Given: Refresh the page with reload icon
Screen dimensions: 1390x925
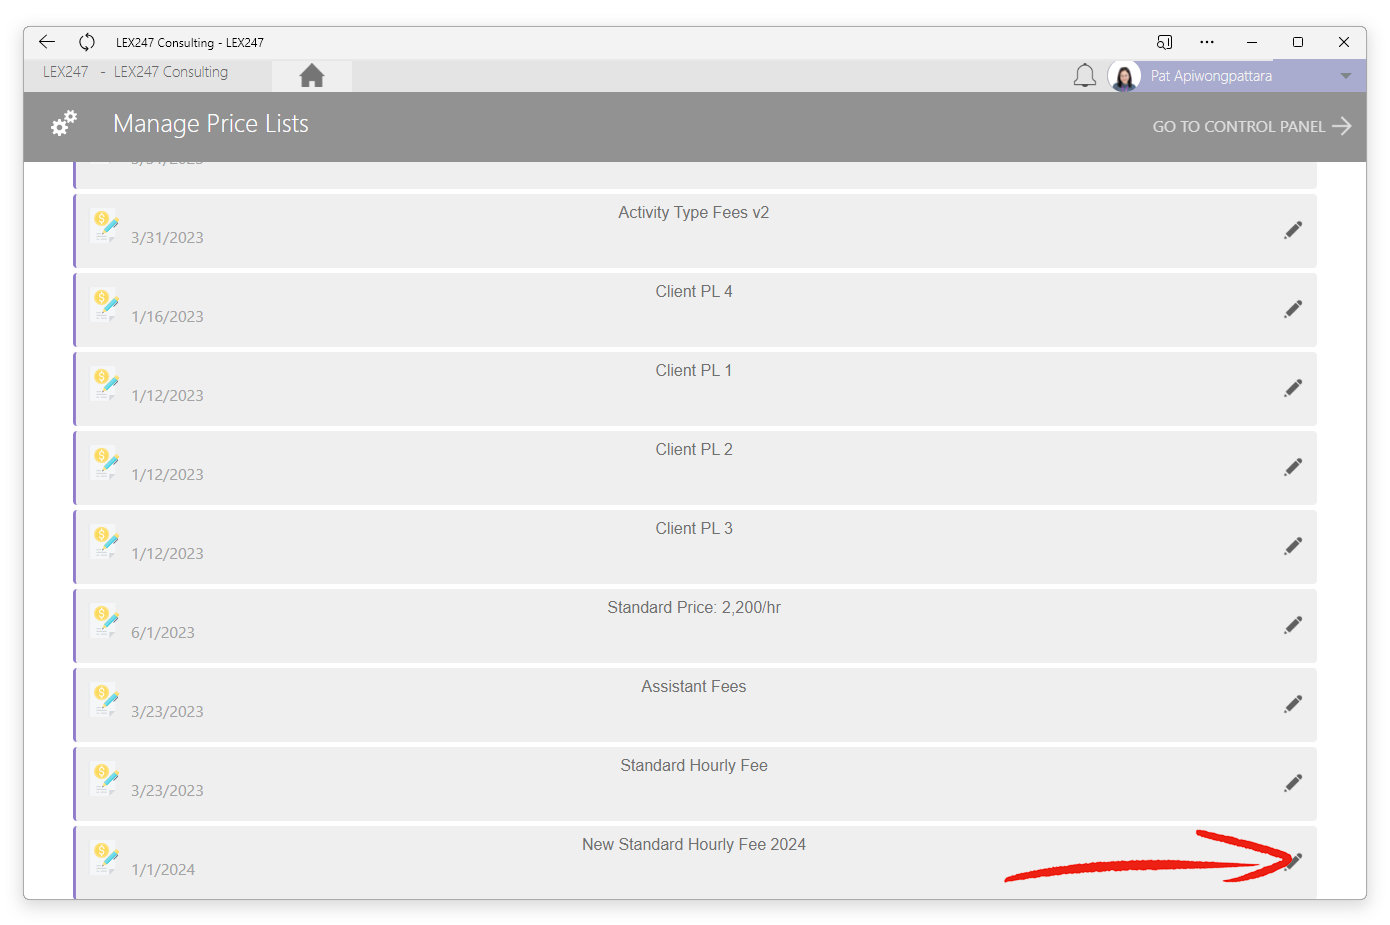Looking at the screenshot, I should [x=87, y=42].
